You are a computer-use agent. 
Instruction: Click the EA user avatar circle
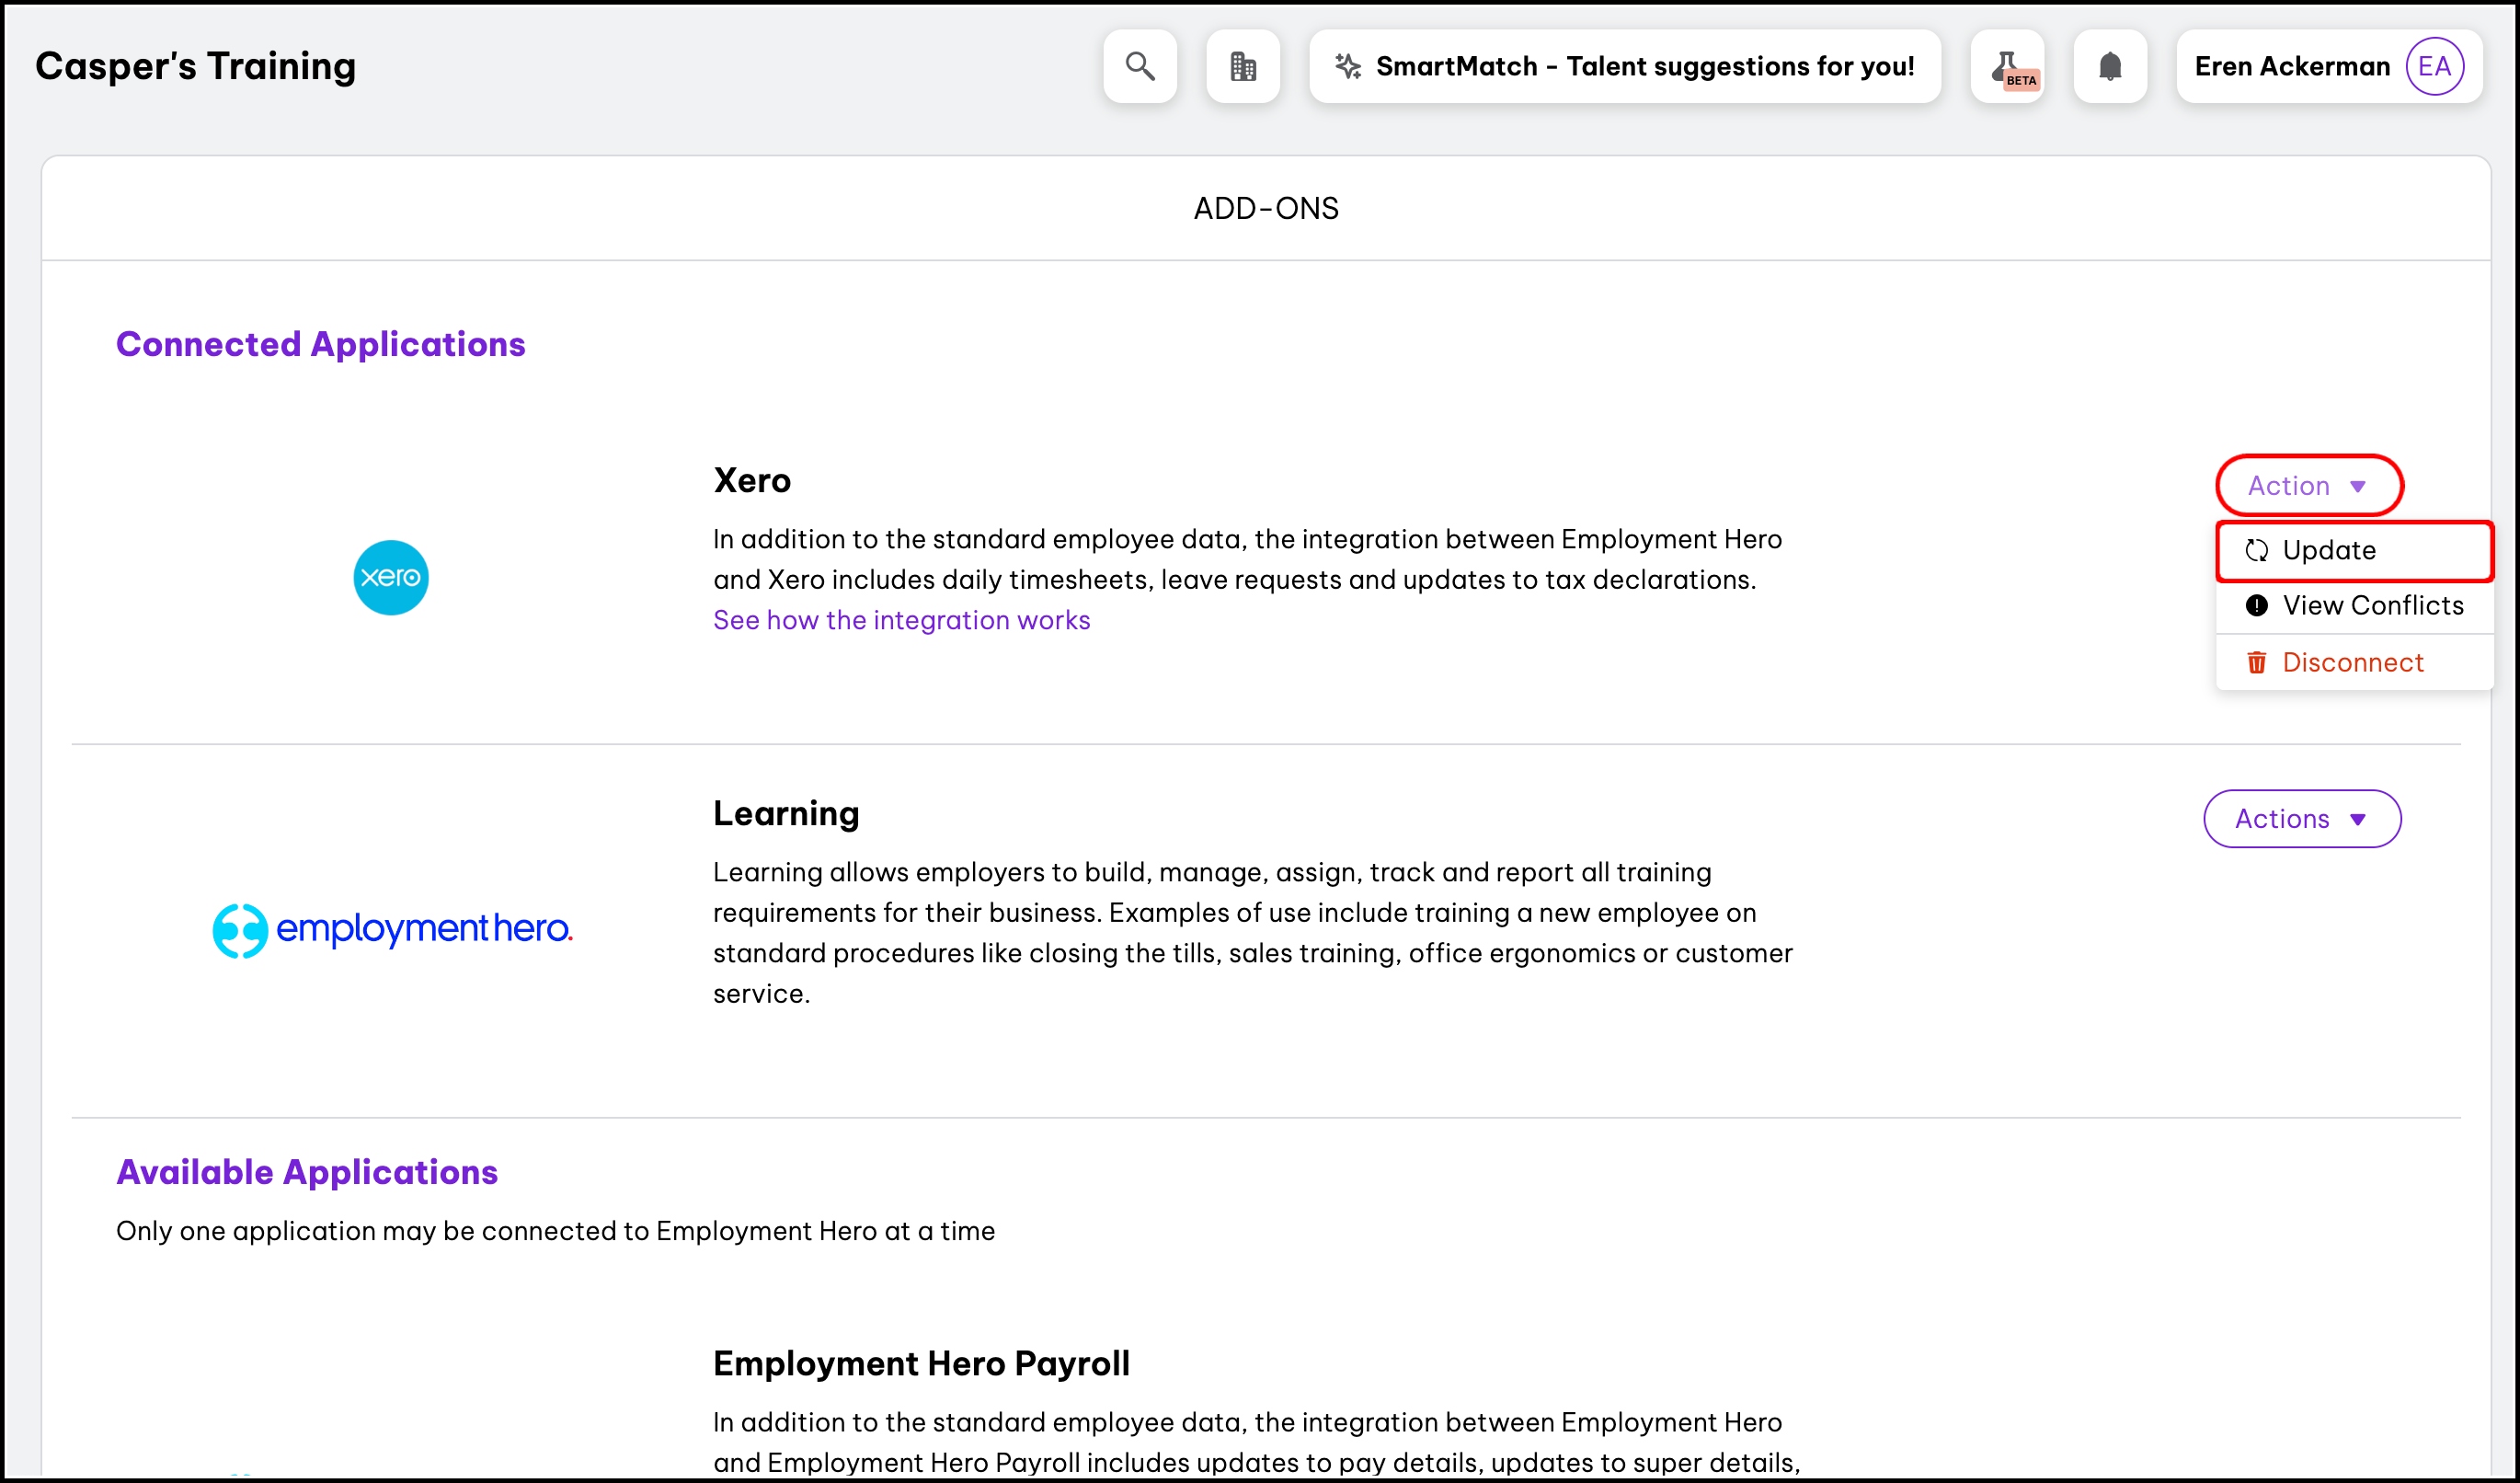click(x=2434, y=66)
